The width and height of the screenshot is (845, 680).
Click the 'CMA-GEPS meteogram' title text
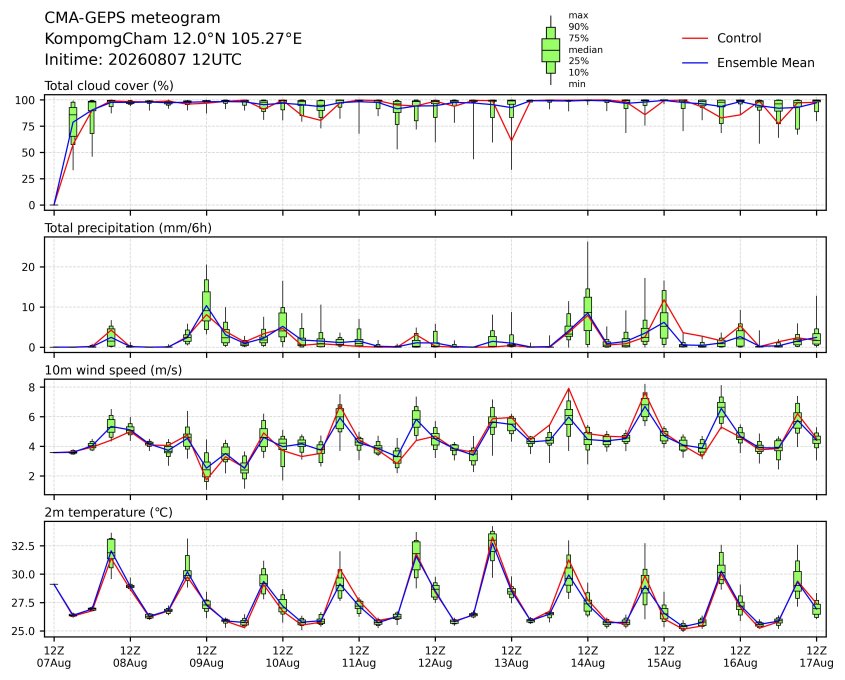[x=132, y=18]
